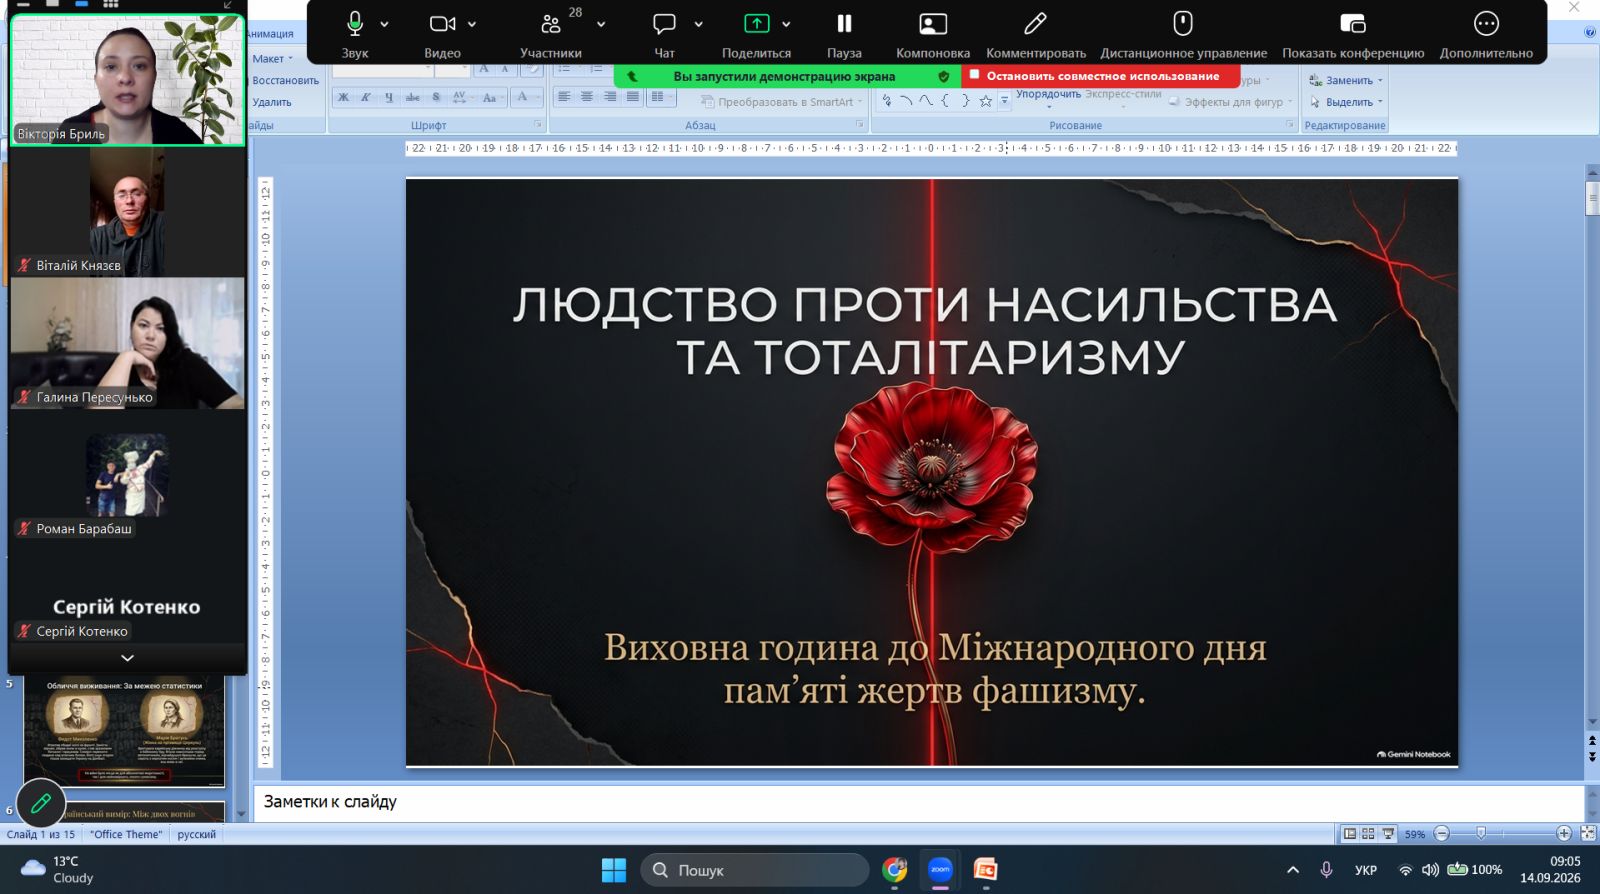1600x894 pixels.
Task: Open the Макет layout dropdown
Action: click(x=272, y=59)
